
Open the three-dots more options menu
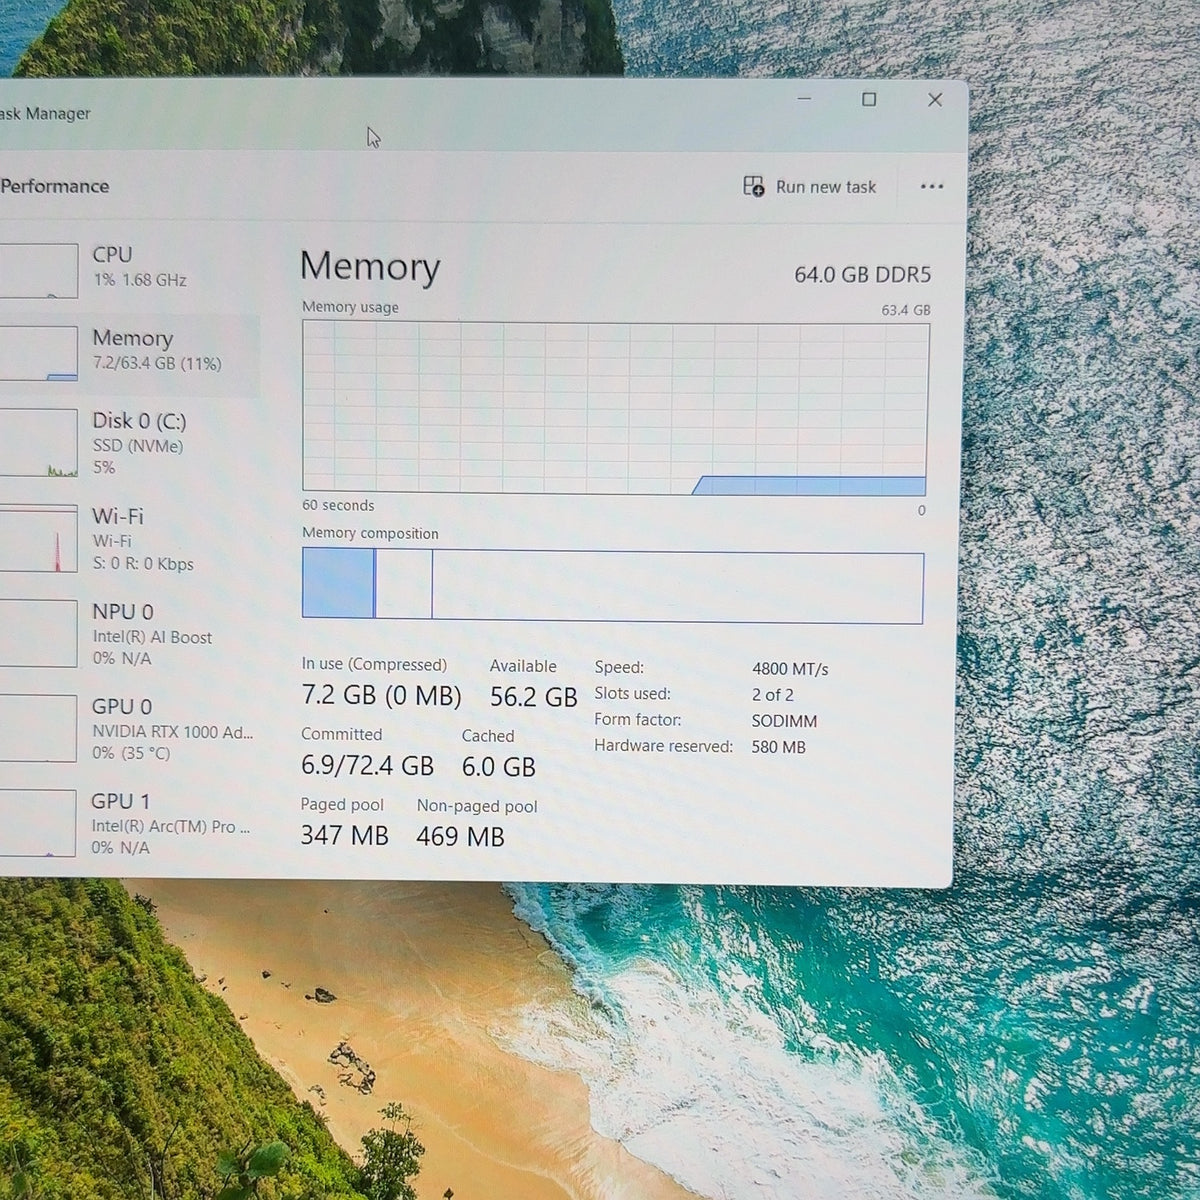tap(932, 187)
